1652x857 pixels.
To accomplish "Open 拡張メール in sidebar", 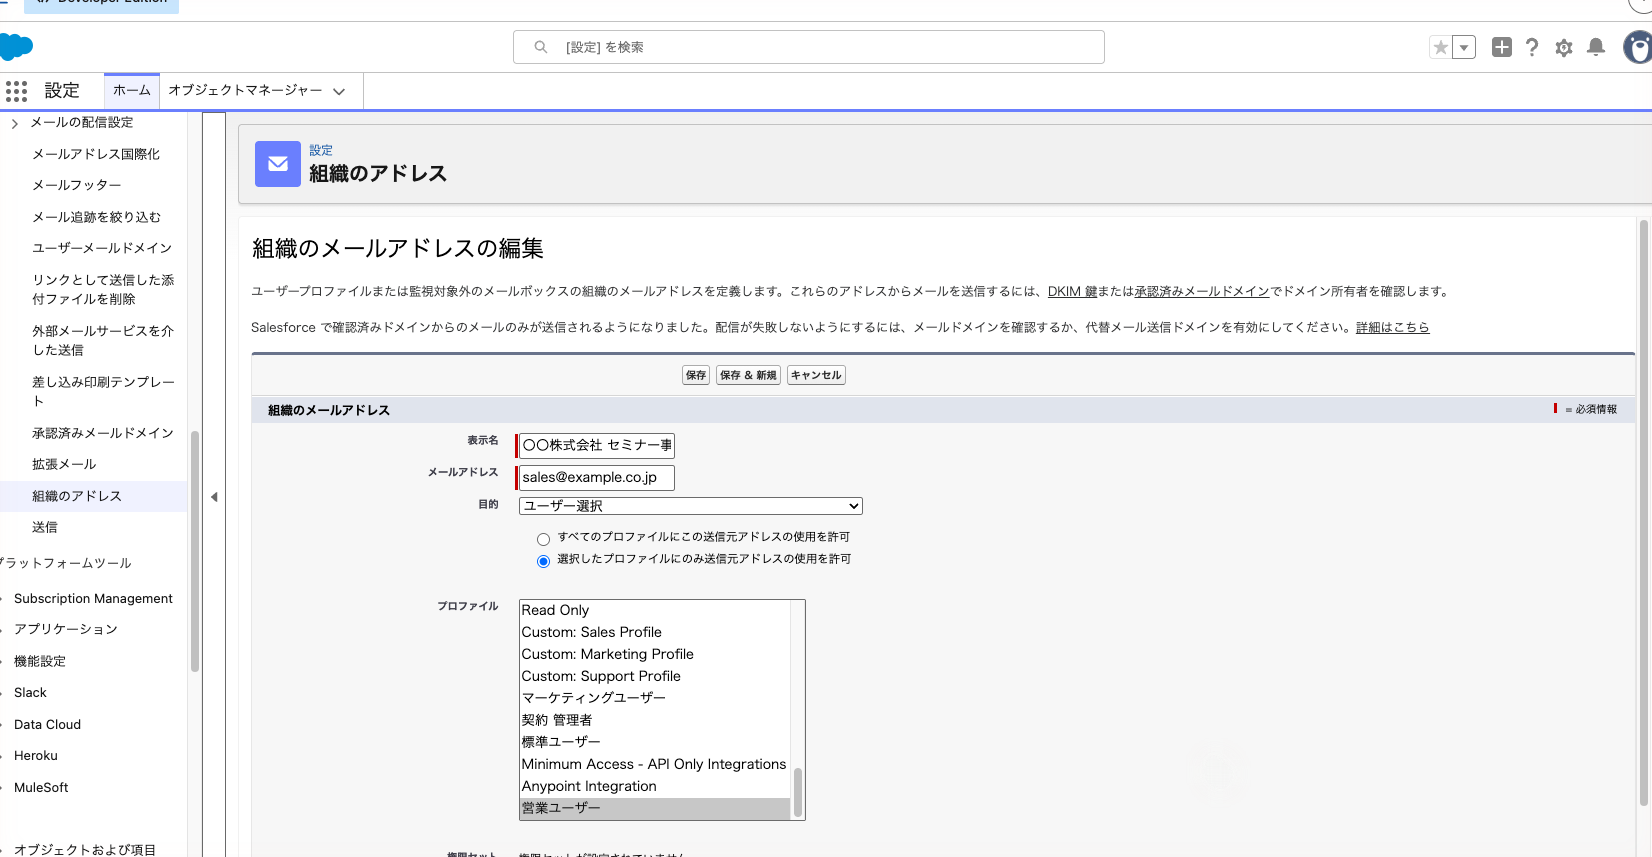I will pos(64,464).
